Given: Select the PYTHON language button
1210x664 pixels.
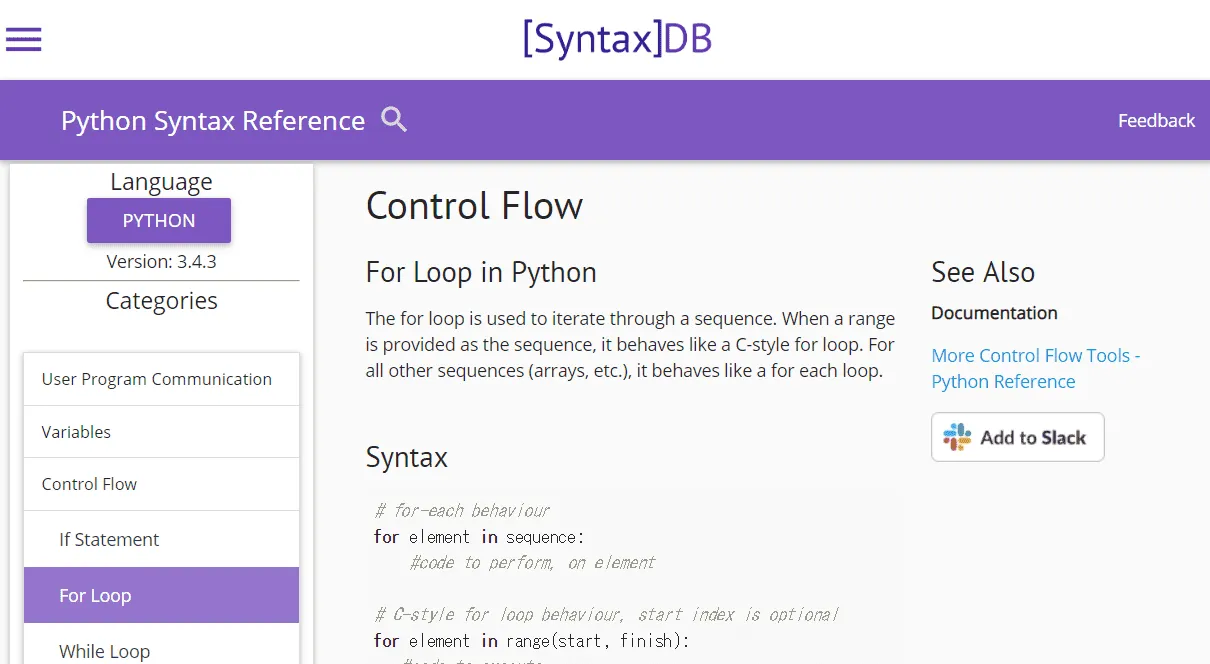Looking at the screenshot, I should tap(158, 220).
